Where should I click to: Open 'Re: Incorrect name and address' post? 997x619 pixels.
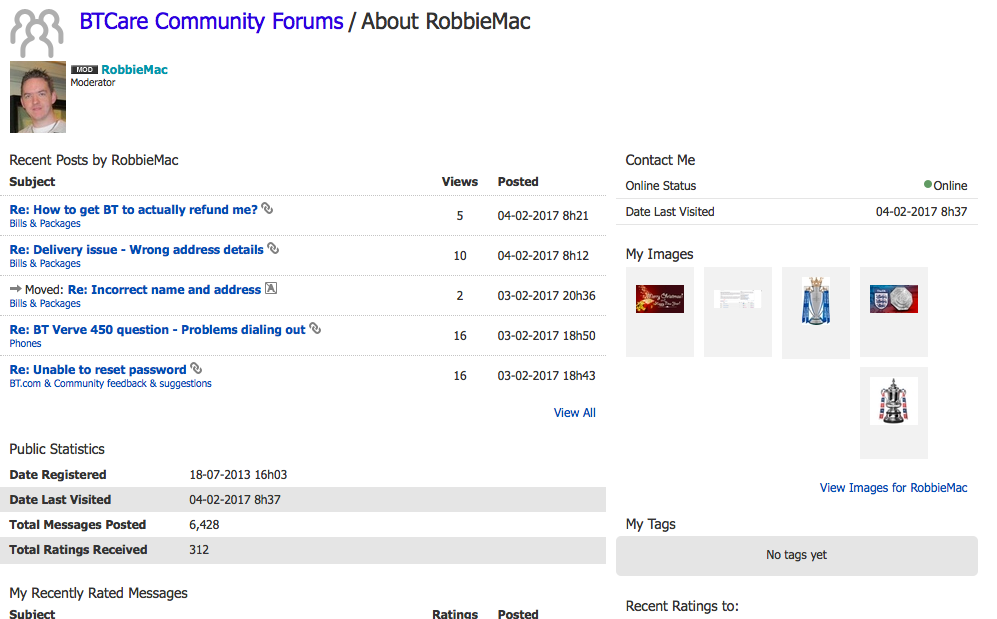164,290
